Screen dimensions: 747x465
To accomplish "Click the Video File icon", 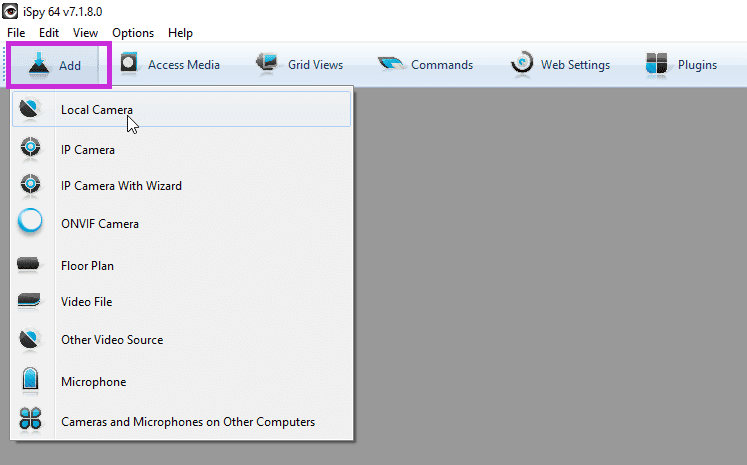I will pos(29,301).
